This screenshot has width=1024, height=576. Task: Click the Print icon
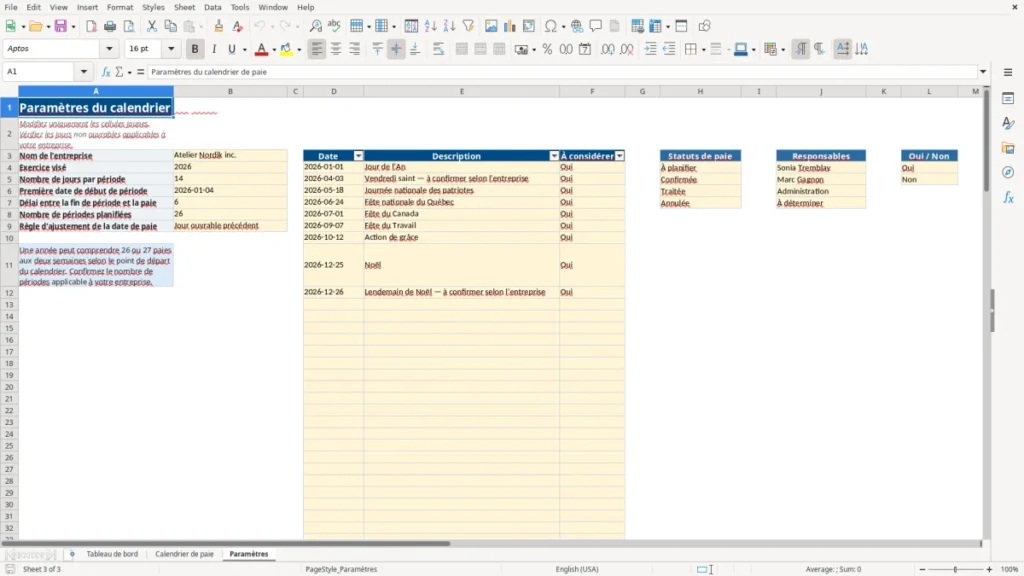[110, 26]
